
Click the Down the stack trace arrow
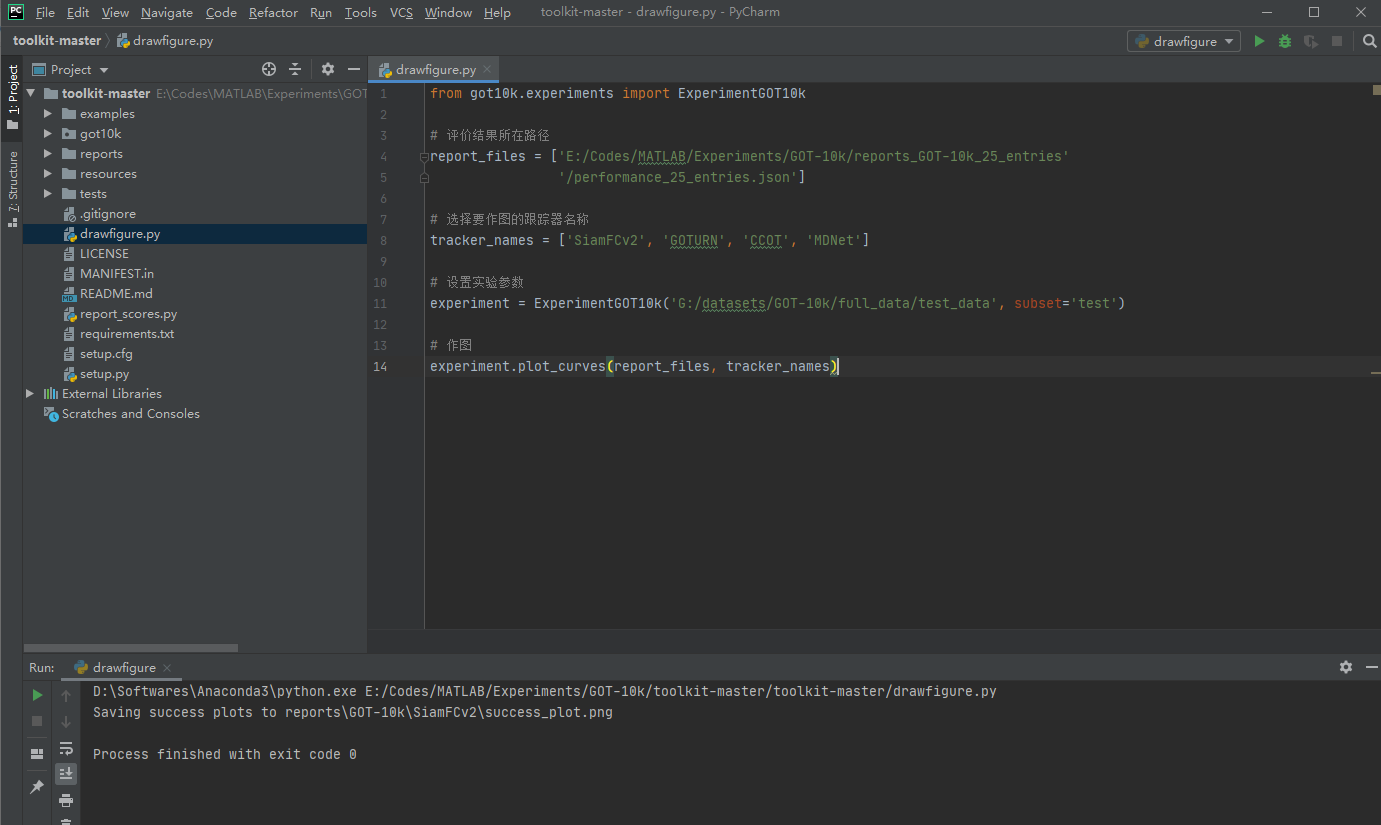[x=66, y=721]
